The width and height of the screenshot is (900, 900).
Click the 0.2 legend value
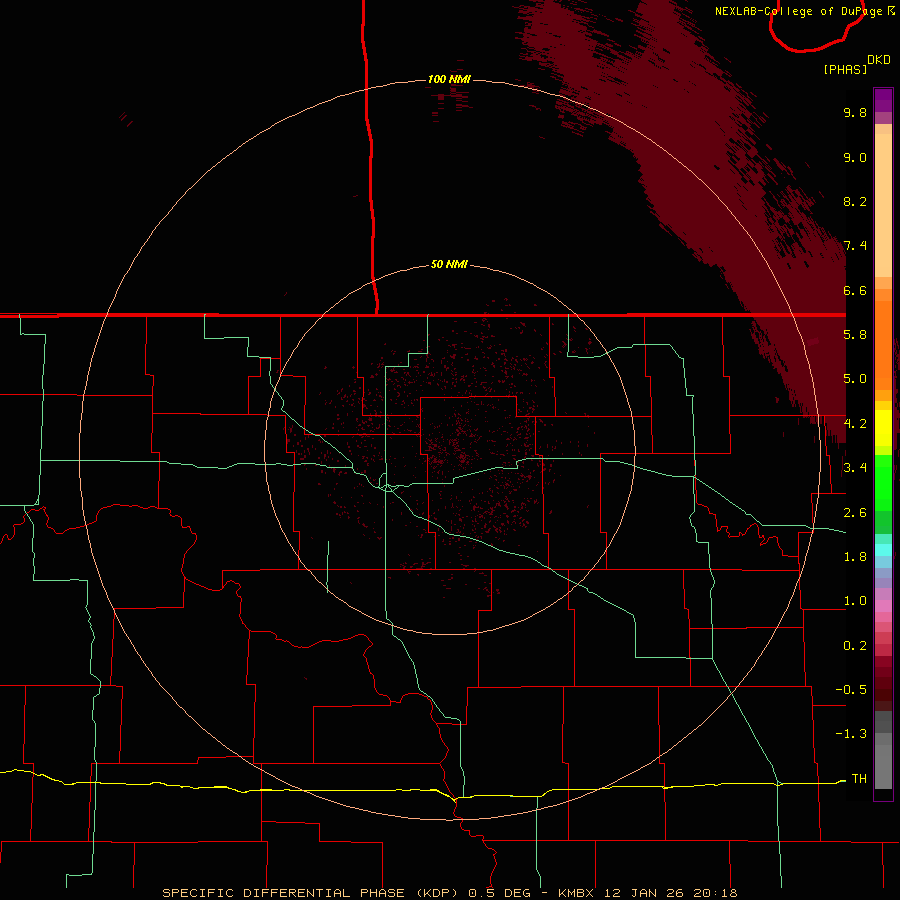[x=855, y=646]
